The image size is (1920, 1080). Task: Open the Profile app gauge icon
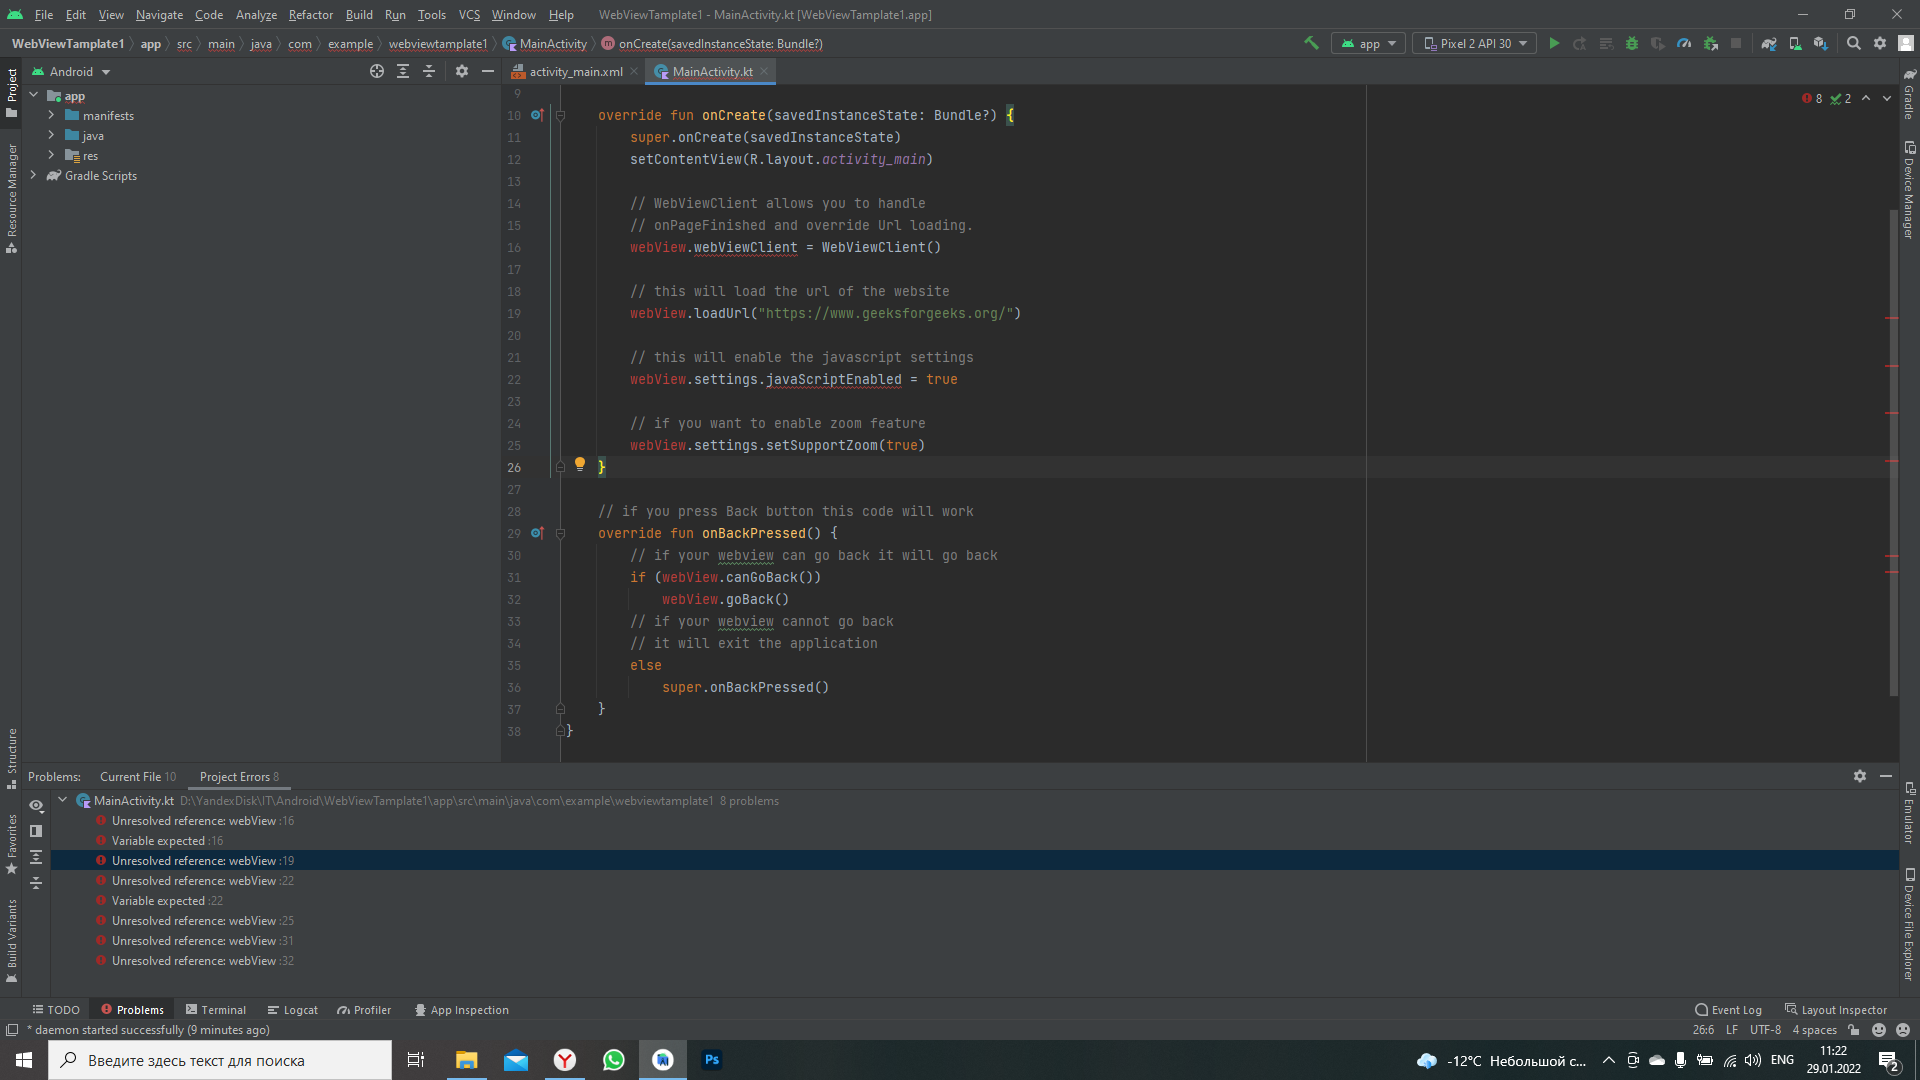(x=1684, y=43)
